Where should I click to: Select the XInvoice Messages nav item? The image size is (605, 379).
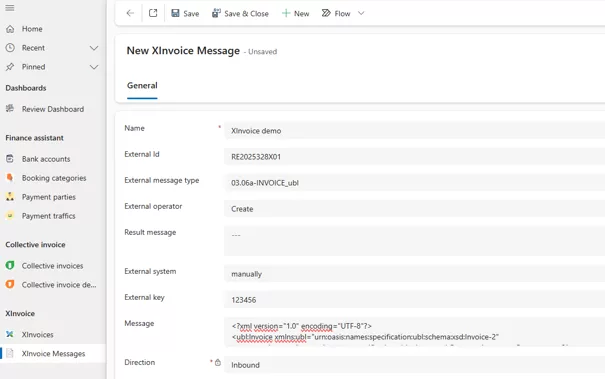coord(53,353)
